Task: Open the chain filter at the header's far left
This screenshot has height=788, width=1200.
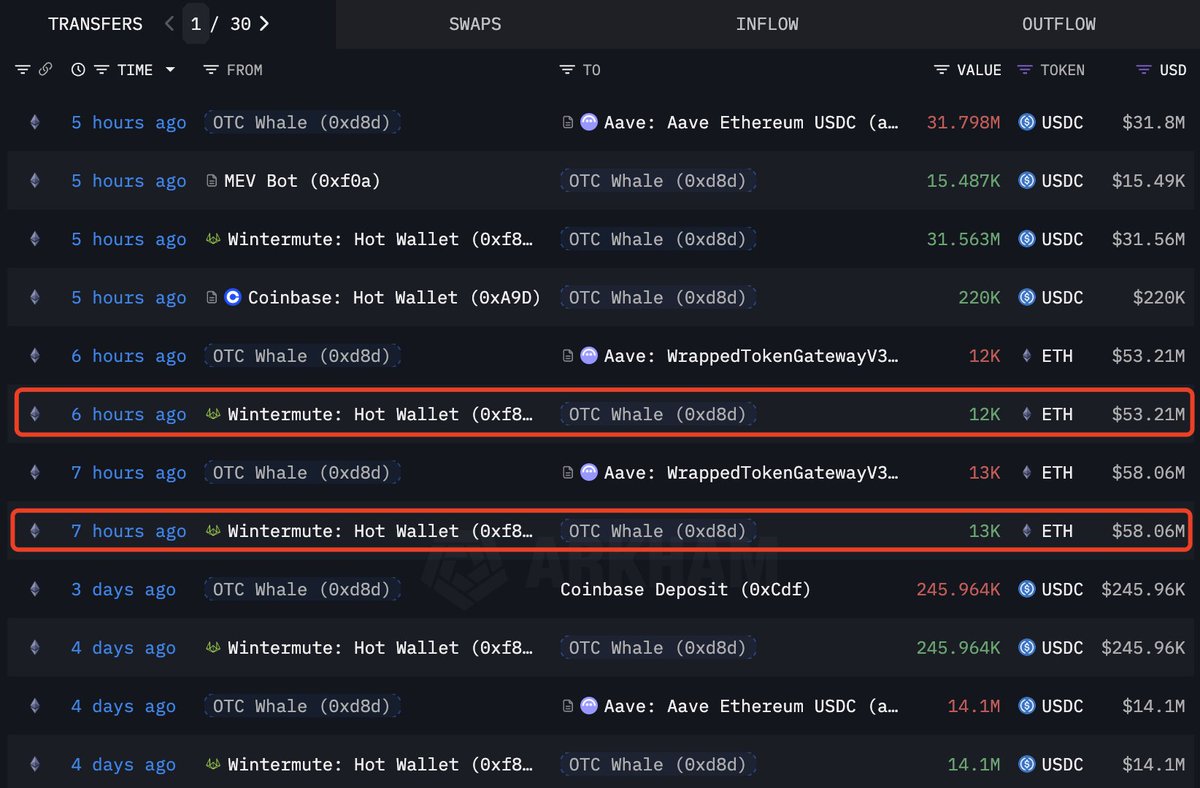Action: tap(23, 70)
